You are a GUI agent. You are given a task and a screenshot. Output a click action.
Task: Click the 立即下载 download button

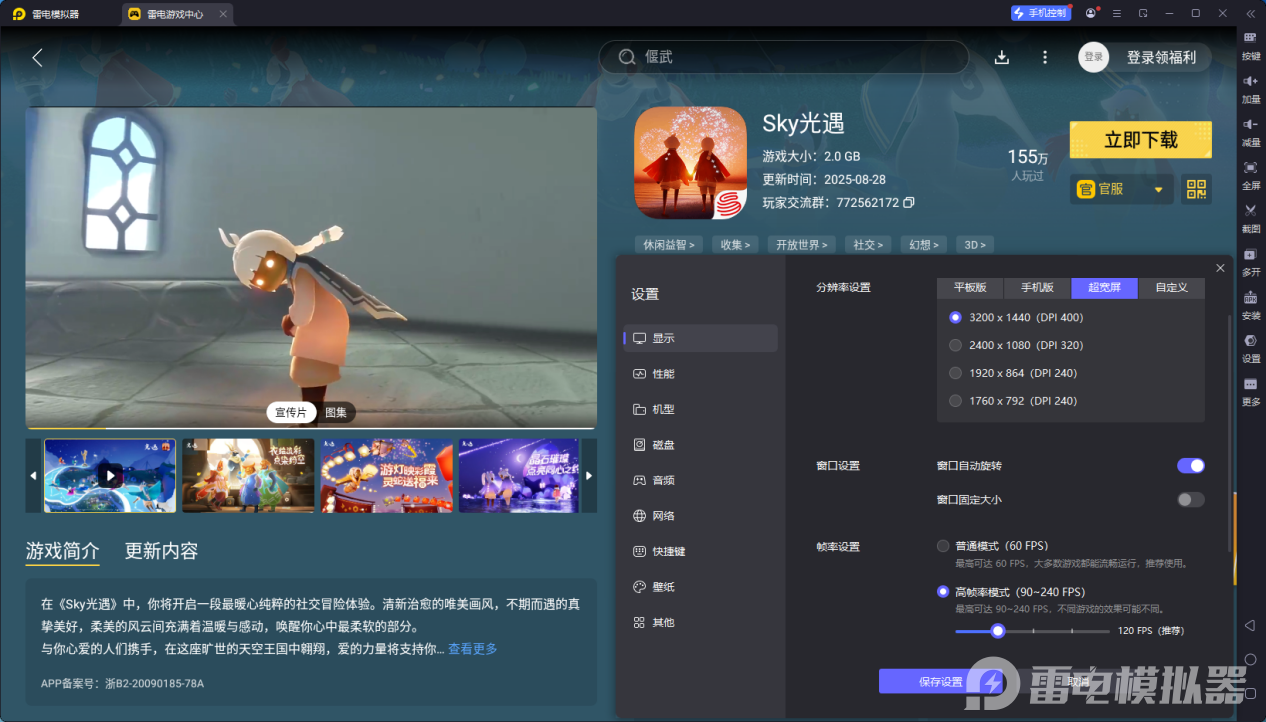tap(1140, 140)
